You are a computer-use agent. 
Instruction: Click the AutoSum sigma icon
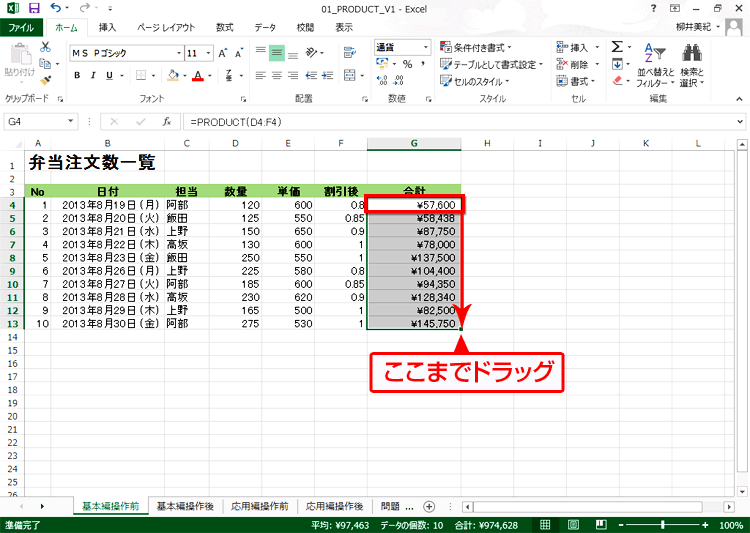coord(617,47)
